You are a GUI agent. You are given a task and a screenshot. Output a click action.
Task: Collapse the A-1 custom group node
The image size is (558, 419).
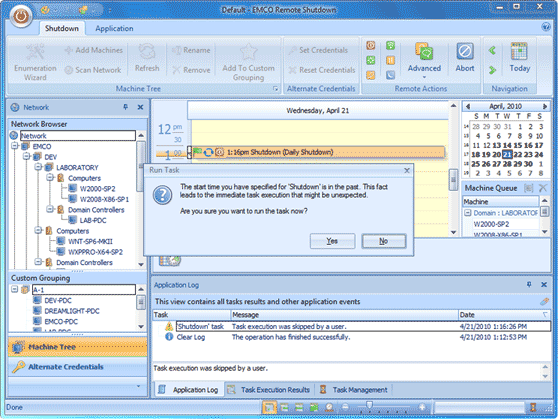(x=14, y=289)
